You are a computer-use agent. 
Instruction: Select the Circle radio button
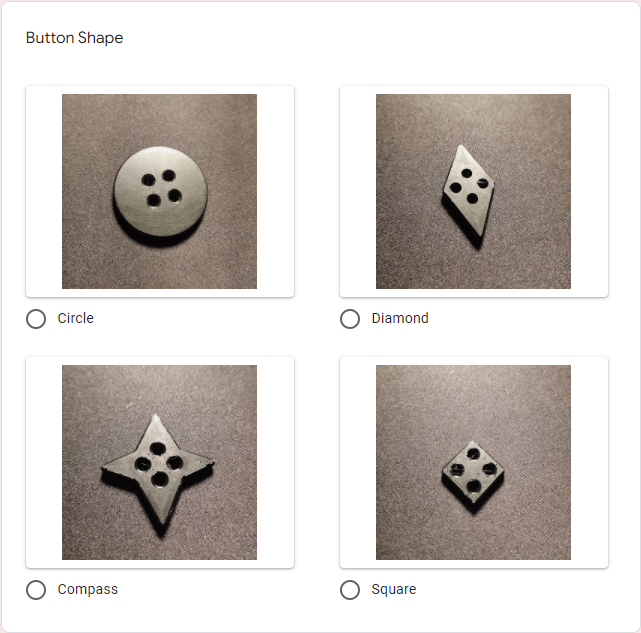[x=36, y=319]
